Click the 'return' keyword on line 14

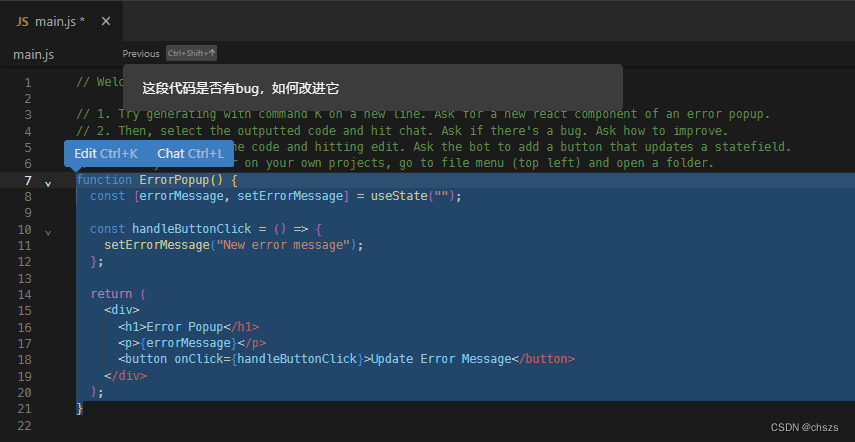111,294
